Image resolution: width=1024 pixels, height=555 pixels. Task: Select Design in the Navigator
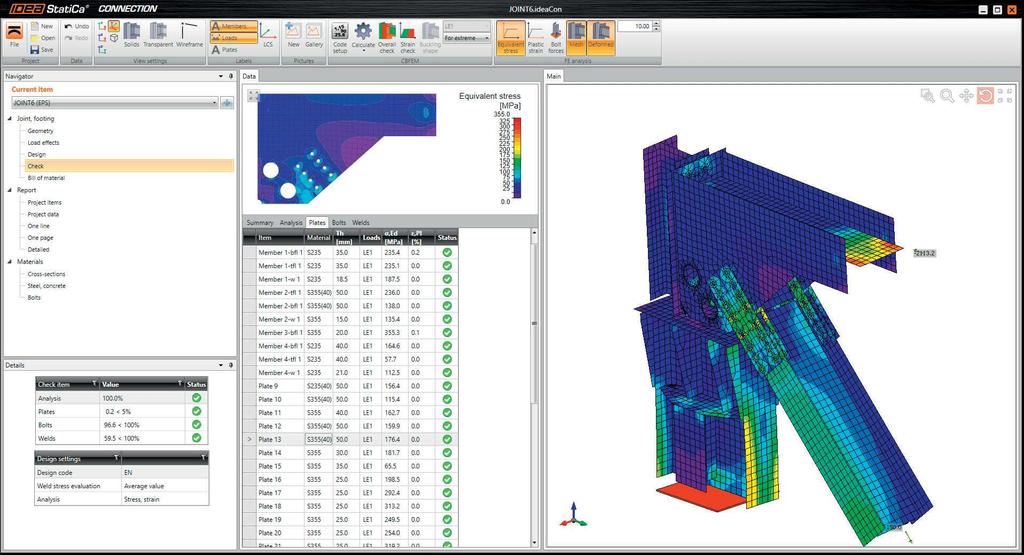coord(37,154)
